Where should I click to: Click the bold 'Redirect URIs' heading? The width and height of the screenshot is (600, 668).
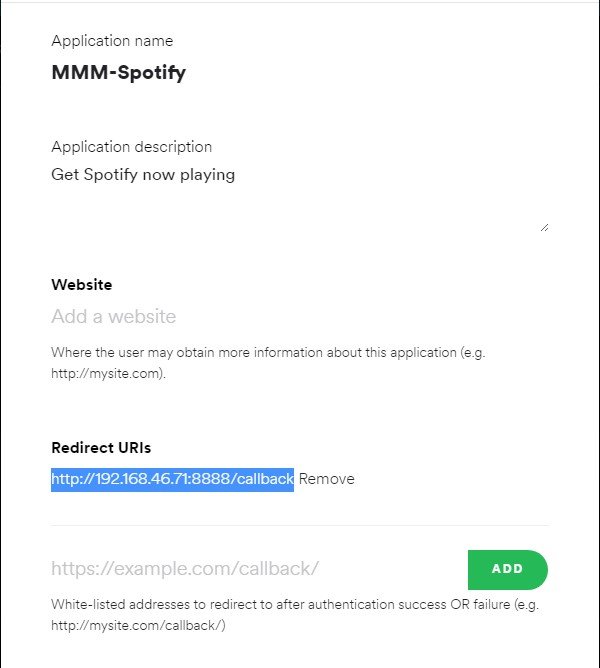pyautogui.click(x=100, y=448)
